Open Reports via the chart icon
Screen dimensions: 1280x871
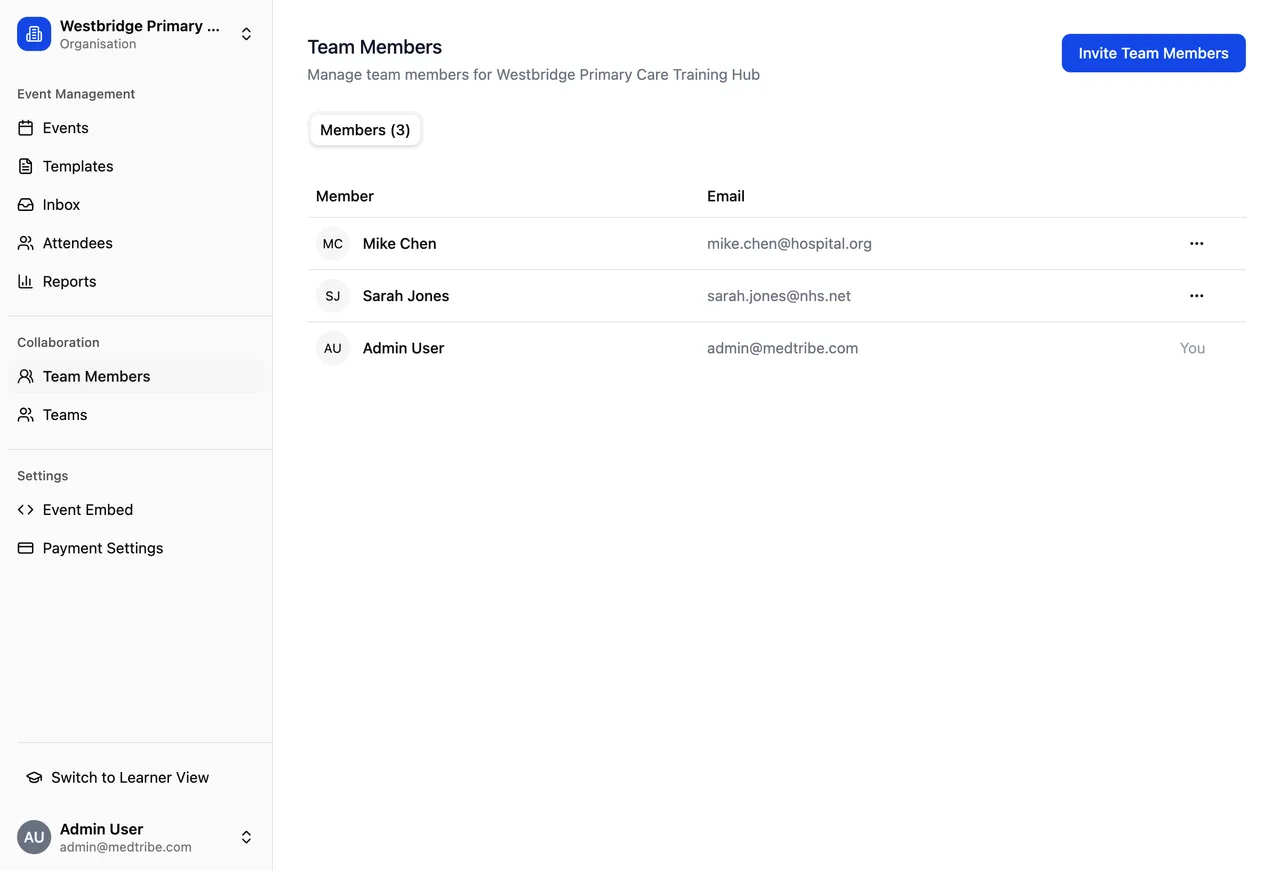26,281
